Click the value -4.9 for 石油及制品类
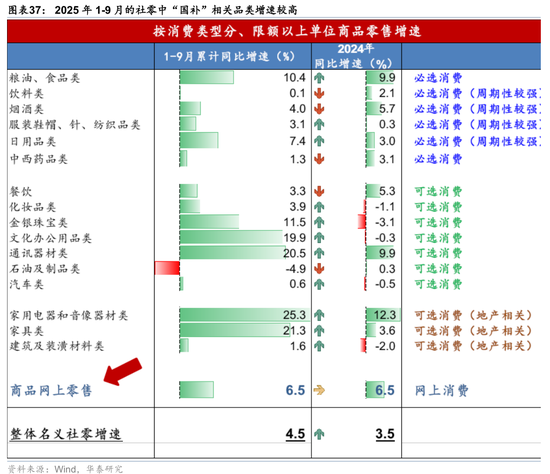Viewport: 550px width, 474px height. click(x=295, y=269)
